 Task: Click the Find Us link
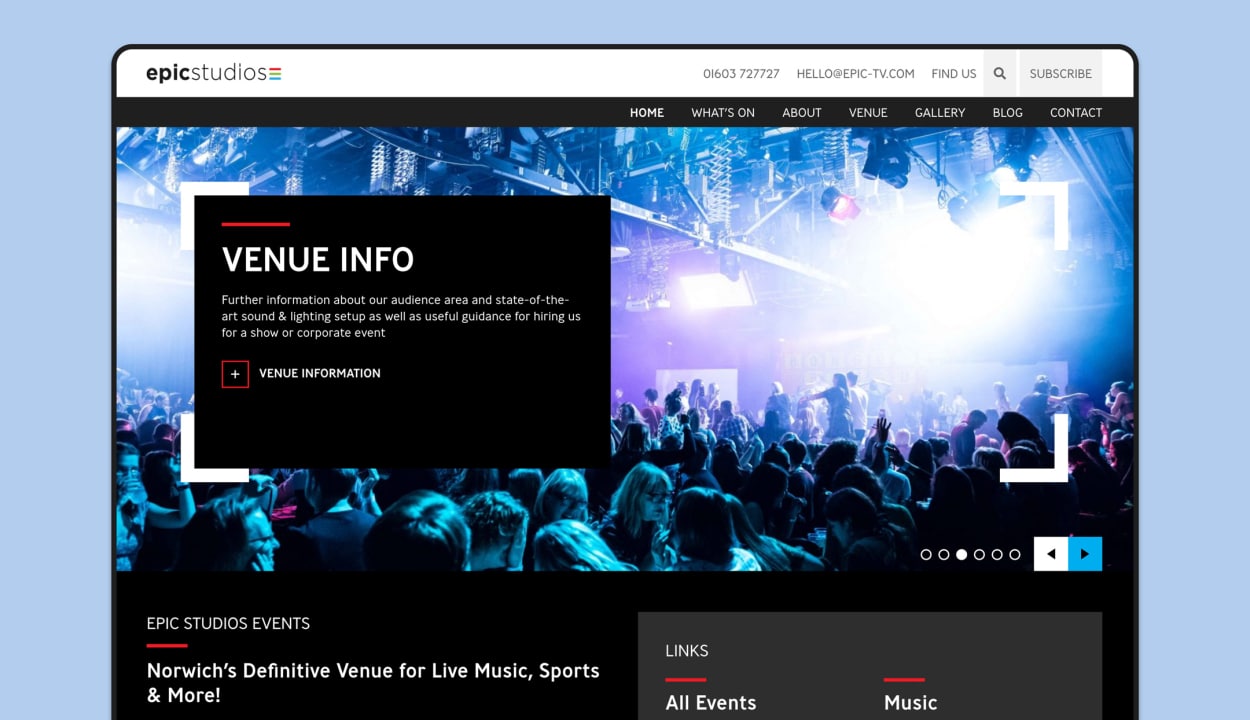954,74
